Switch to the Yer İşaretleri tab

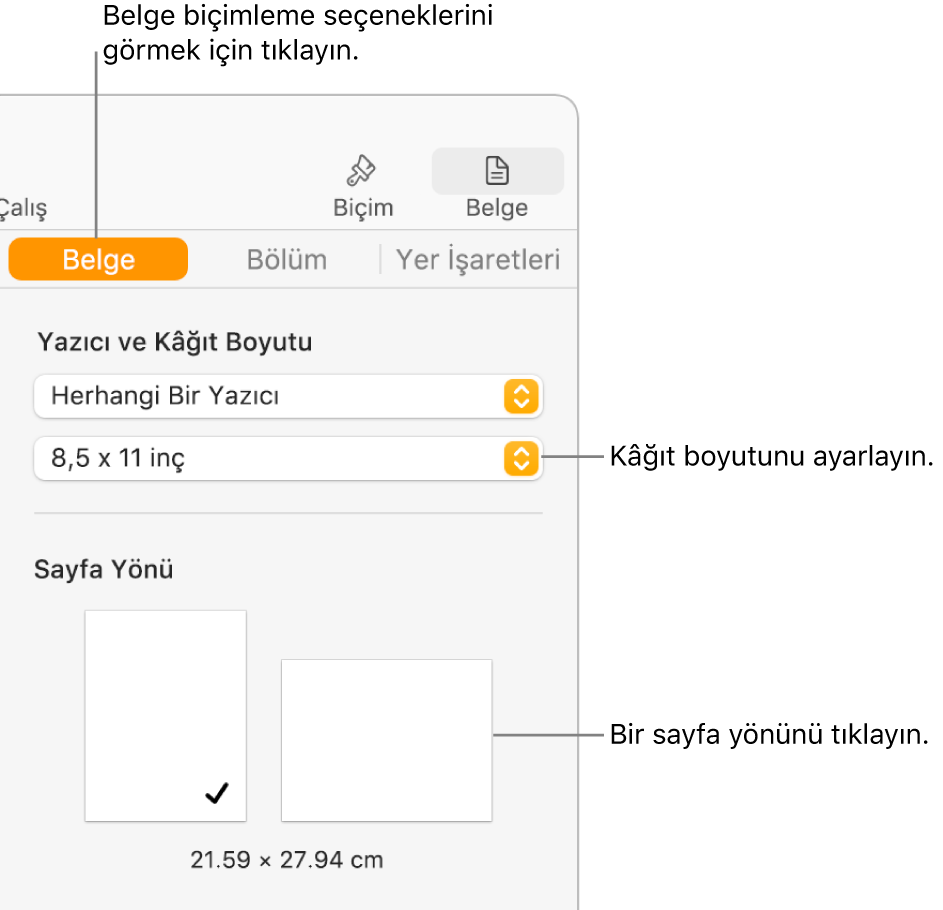(478, 260)
